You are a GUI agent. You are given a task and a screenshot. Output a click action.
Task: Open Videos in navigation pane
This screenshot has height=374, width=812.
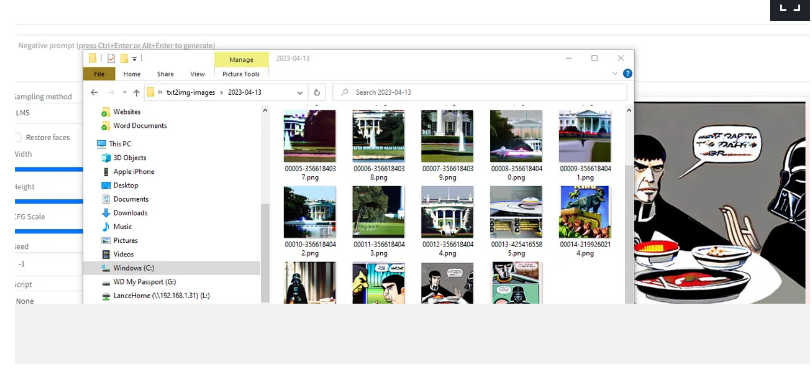pos(123,254)
